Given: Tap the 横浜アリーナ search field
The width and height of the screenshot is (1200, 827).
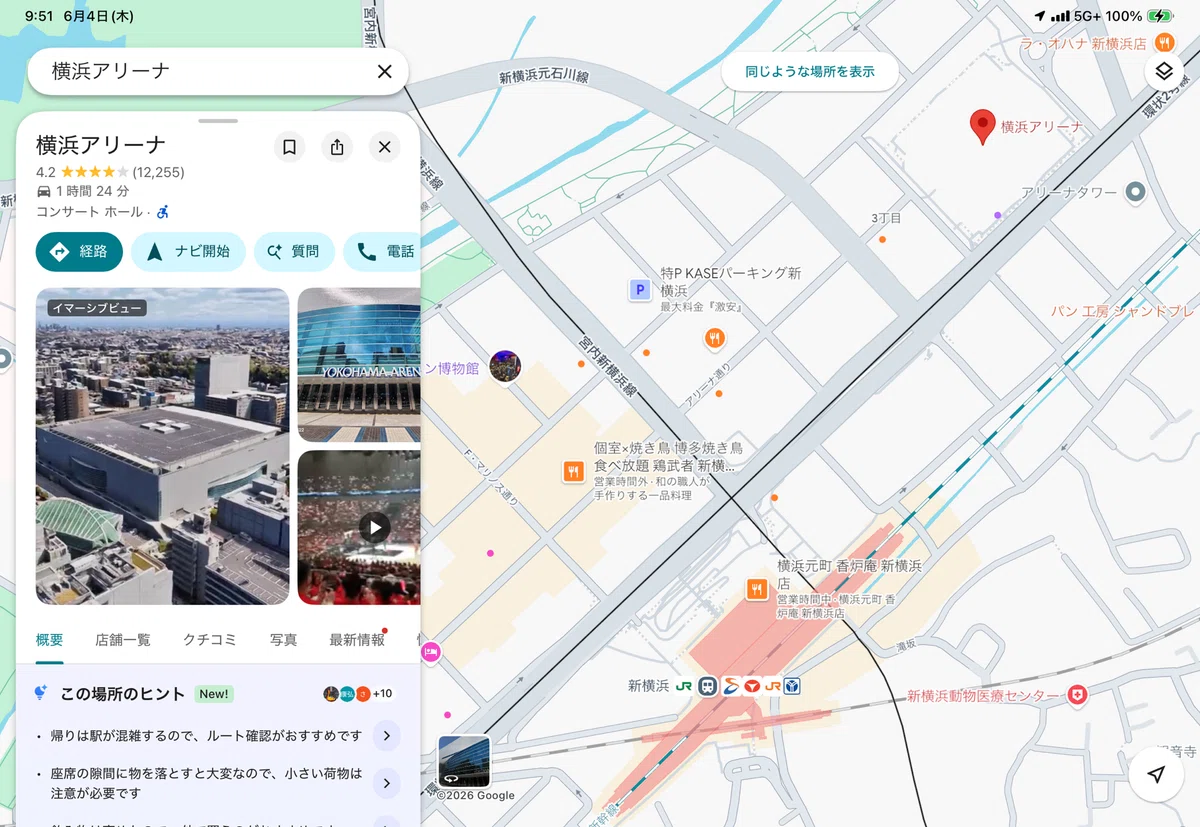Looking at the screenshot, I should 217,71.
